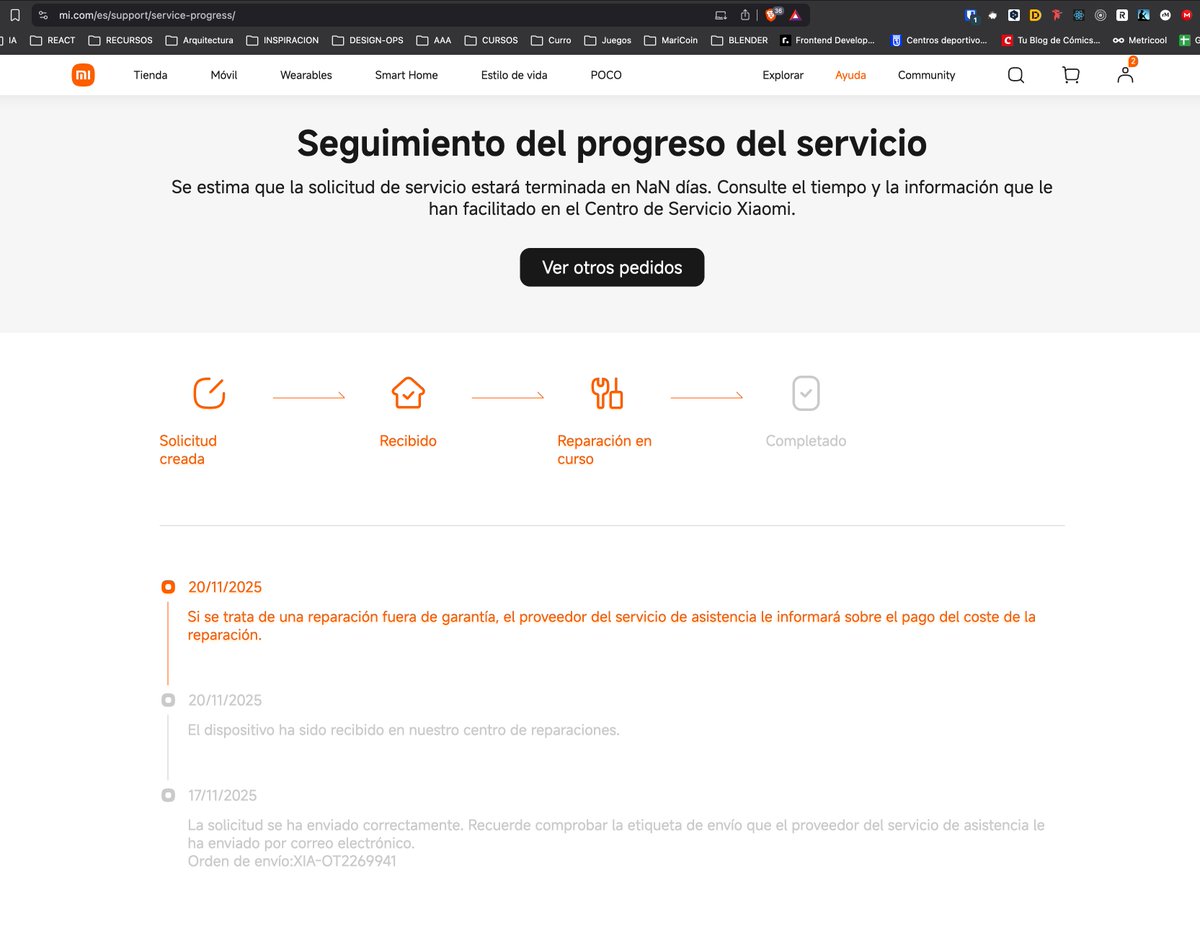Click the Reparación en curso tools icon
The image size is (1200, 943).
(x=607, y=393)
